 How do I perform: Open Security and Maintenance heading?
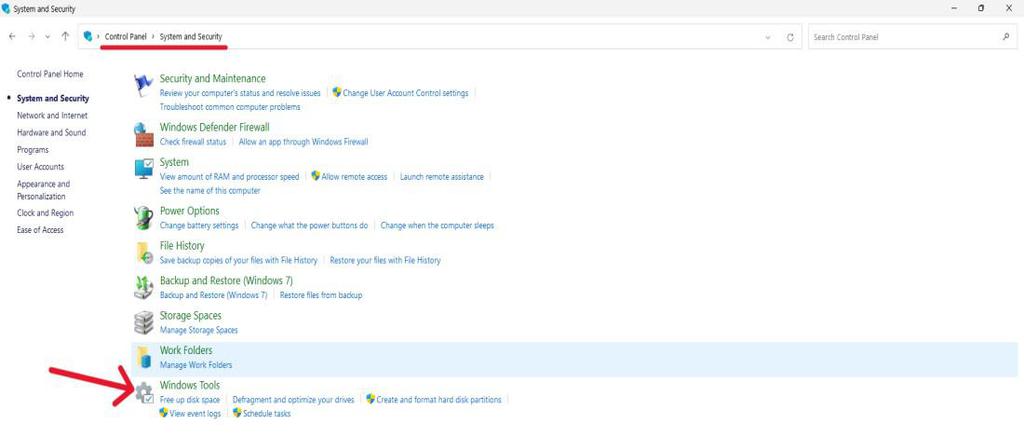(x=212, y=78)
